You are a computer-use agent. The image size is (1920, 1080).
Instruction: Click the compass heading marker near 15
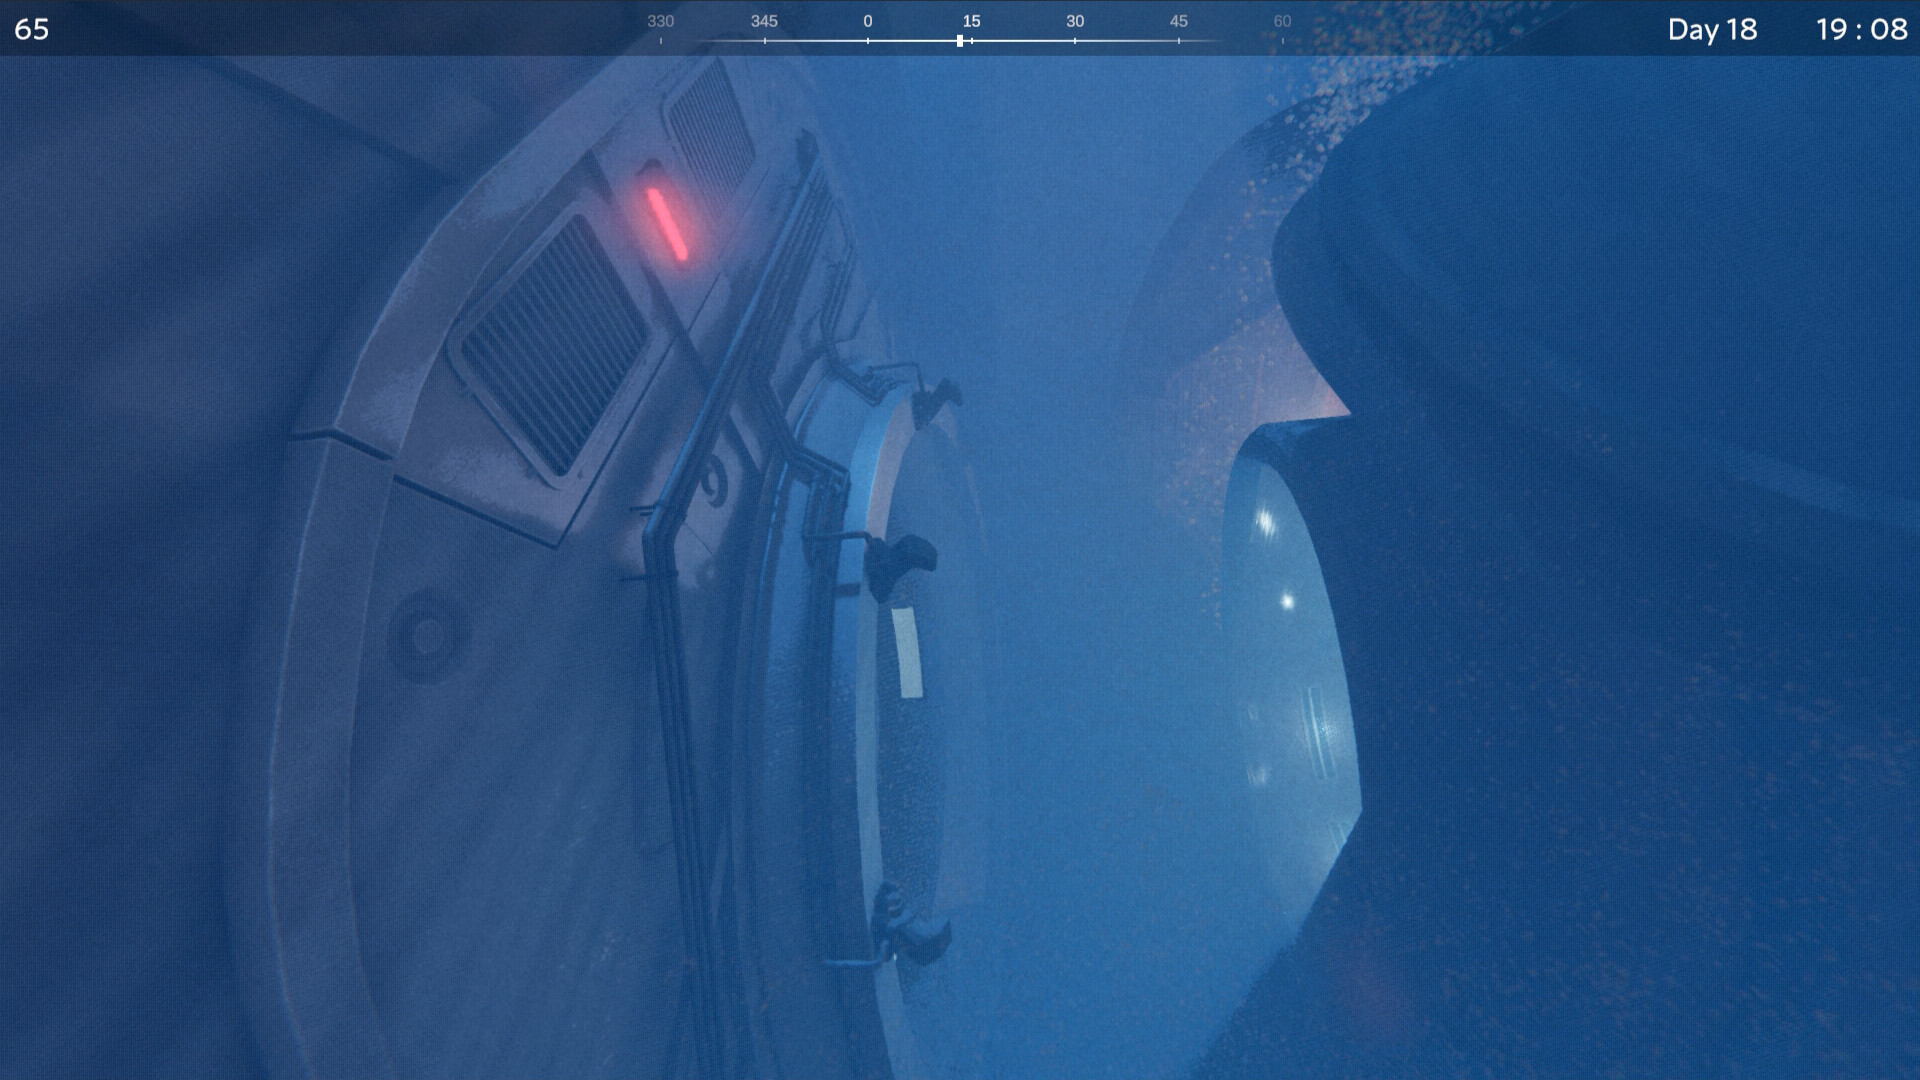pyautogui.click(x=960, y=41)
